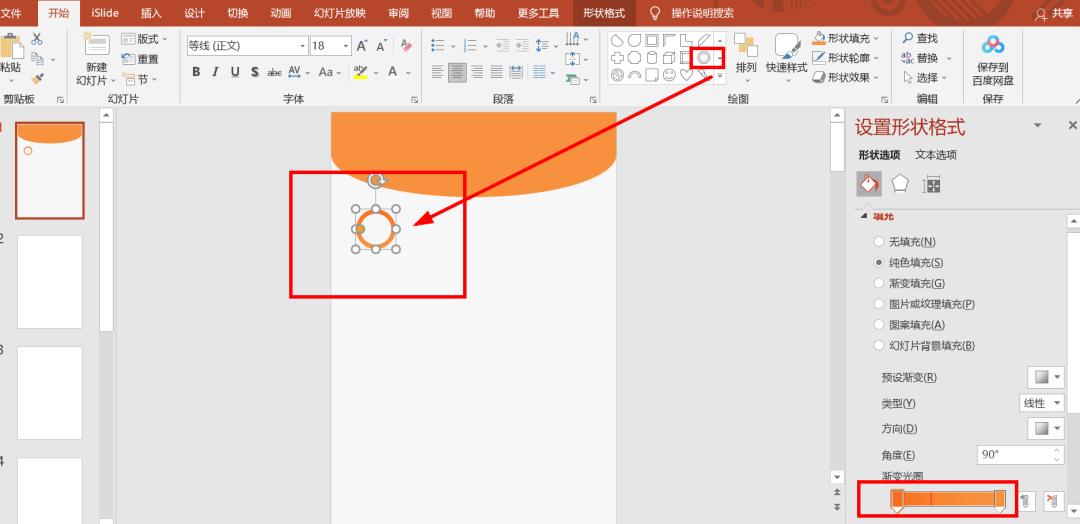Screen dimensions: 1080x524
Task: Select the No fill (无填充) radio button
Action: (878, 242)
